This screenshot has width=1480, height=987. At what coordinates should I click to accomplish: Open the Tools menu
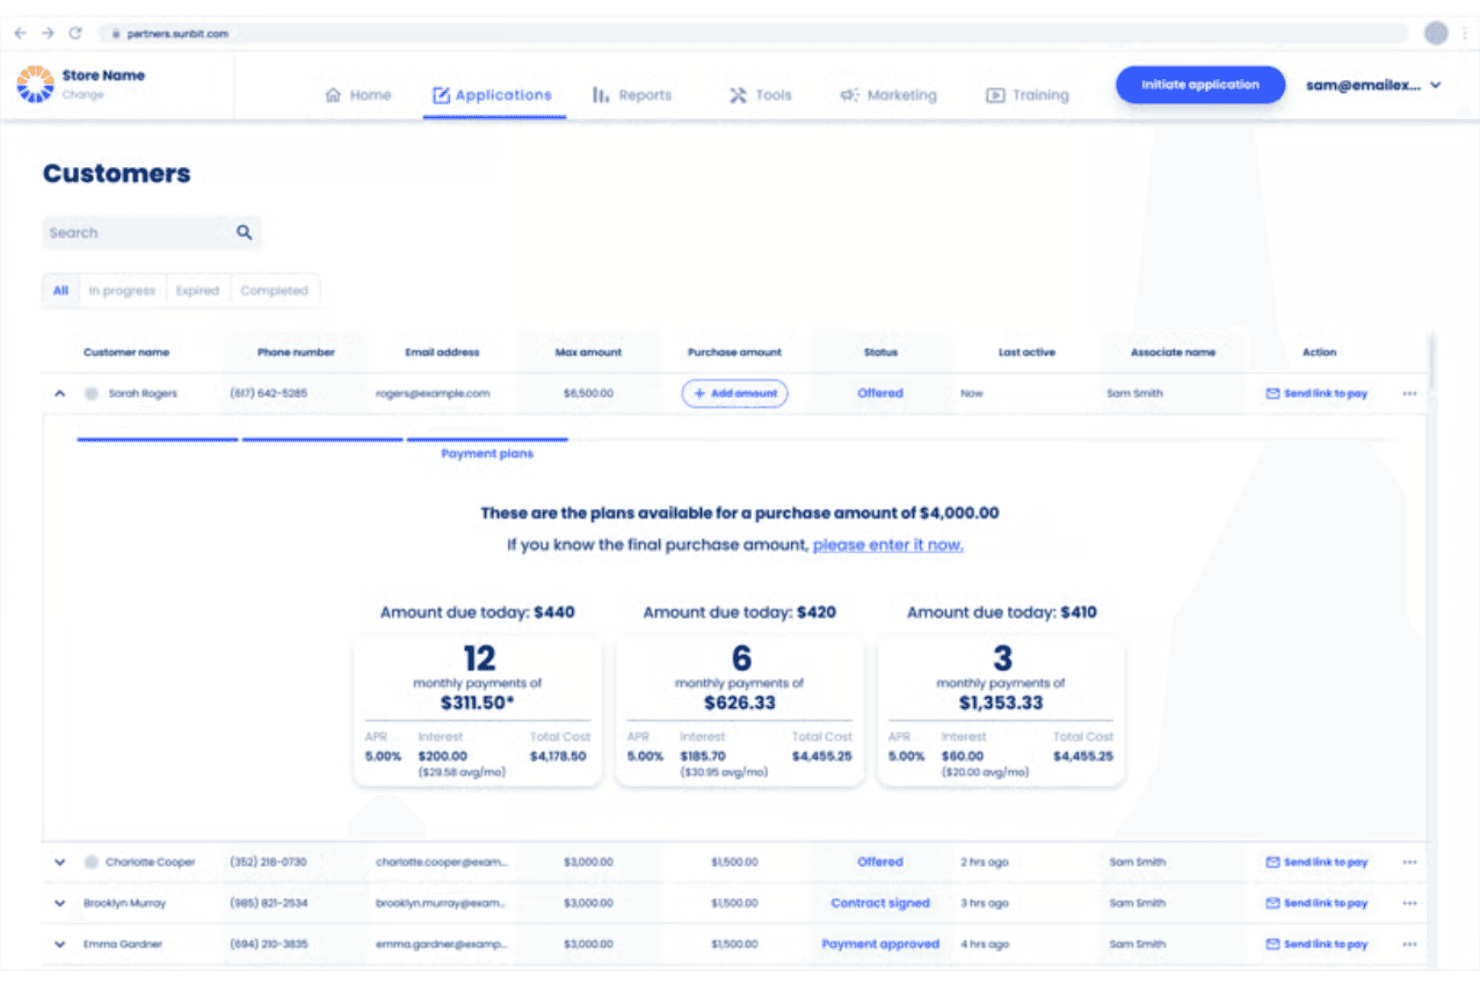(x=760, y=95)
